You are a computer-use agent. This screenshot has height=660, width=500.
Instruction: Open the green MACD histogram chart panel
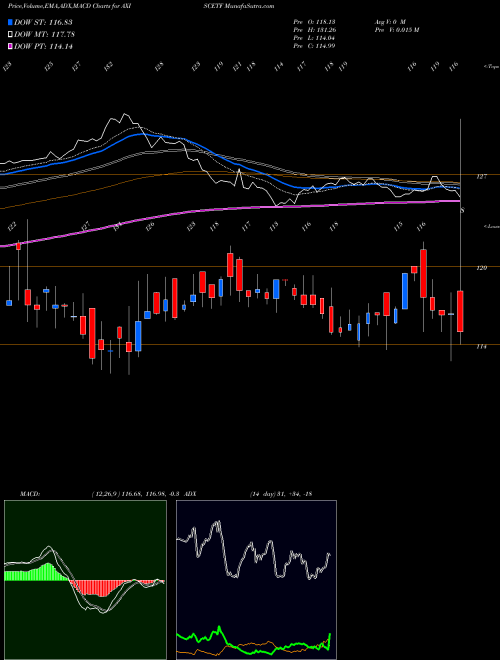click(x=85, y=580)
